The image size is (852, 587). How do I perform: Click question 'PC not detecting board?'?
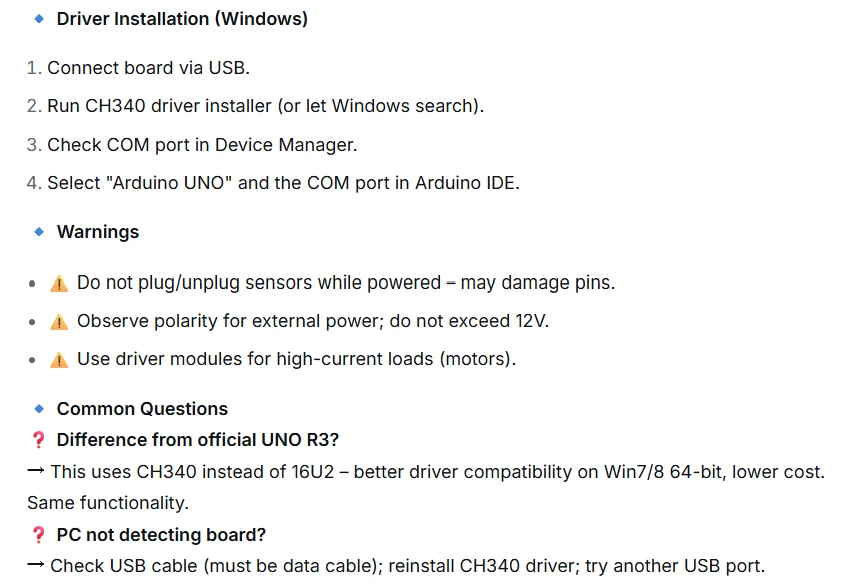tap(161, 535)
